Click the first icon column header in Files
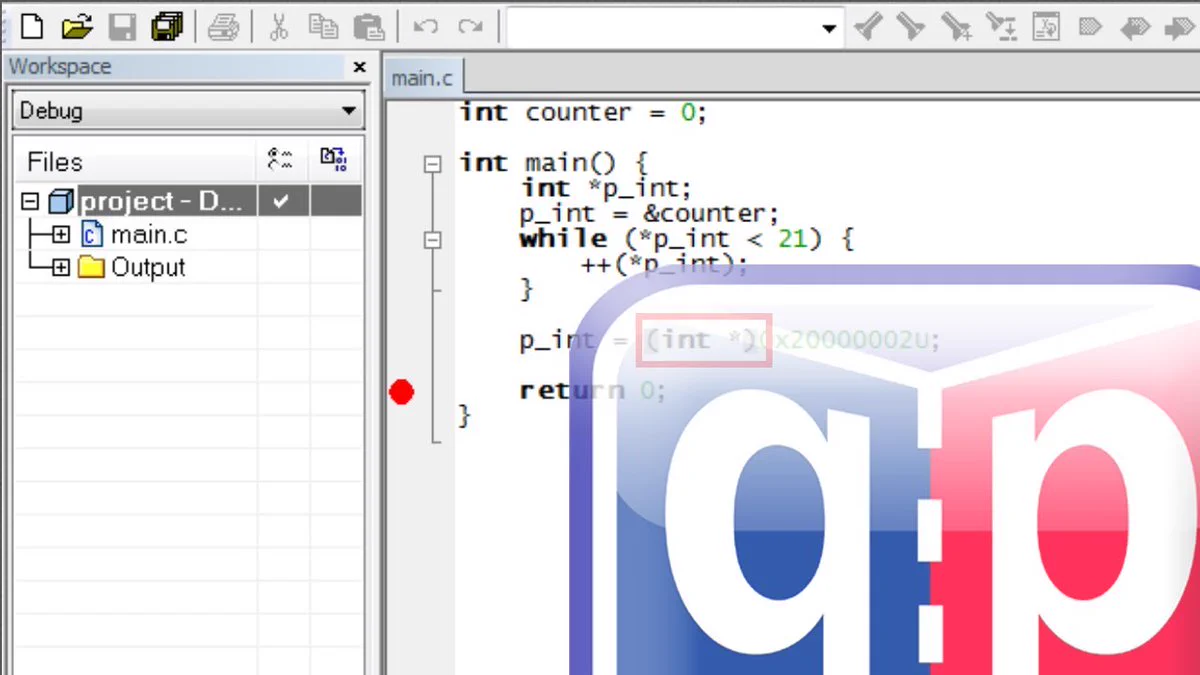Screen dimensions: 1200x675 (x=282, y=160)
